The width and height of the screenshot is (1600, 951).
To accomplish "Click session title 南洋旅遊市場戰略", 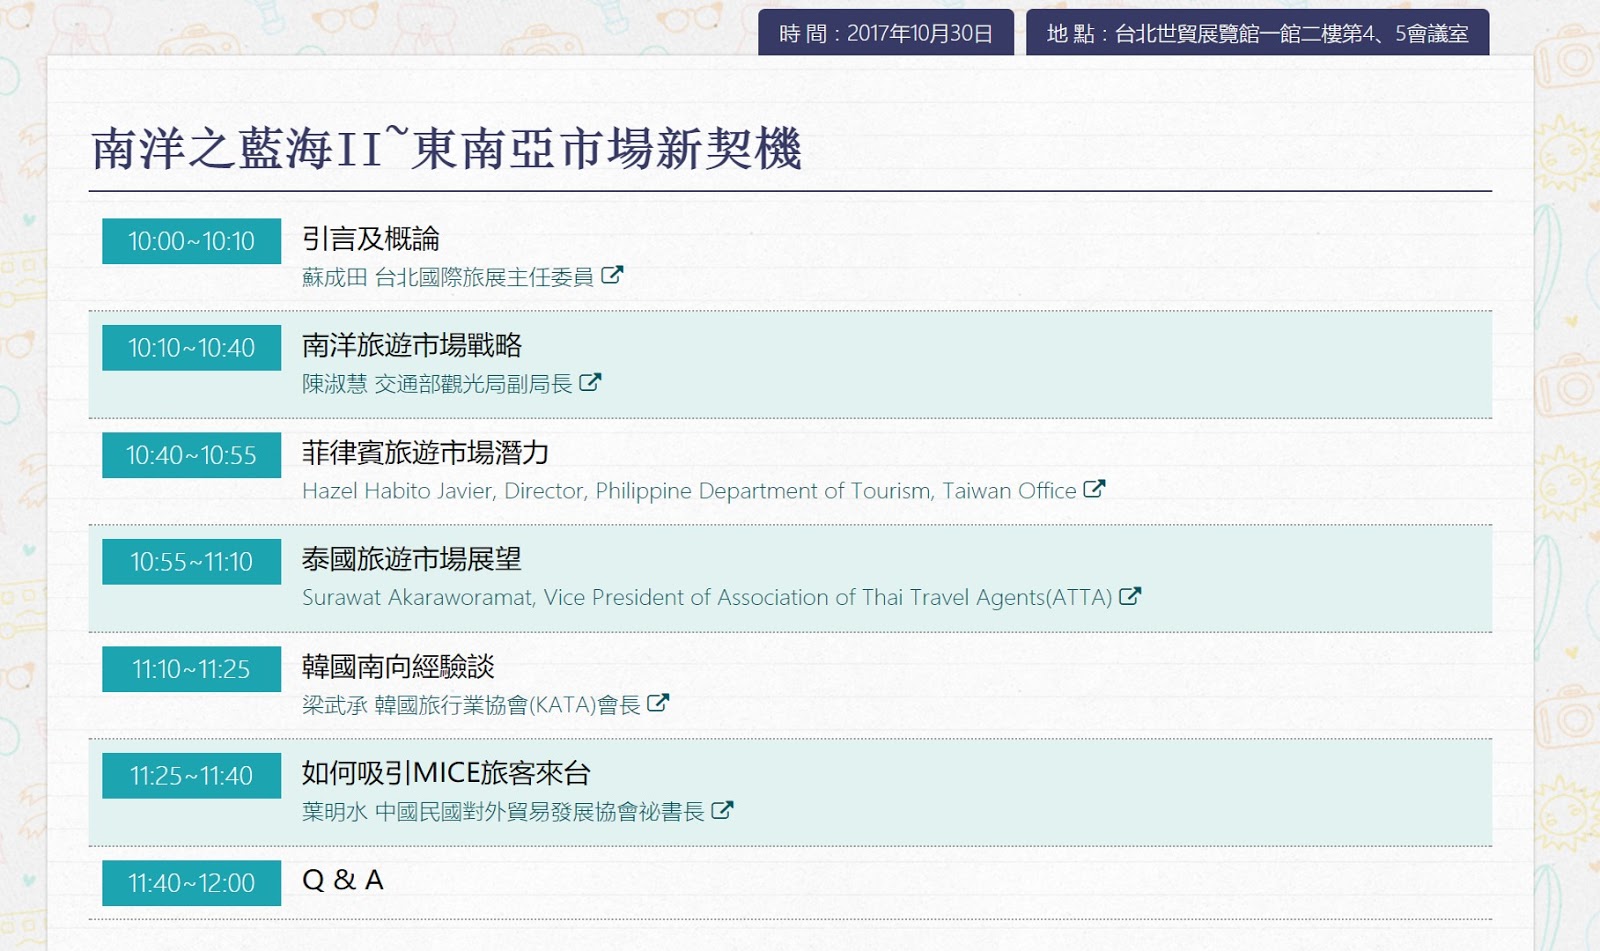I will point(412,346).
